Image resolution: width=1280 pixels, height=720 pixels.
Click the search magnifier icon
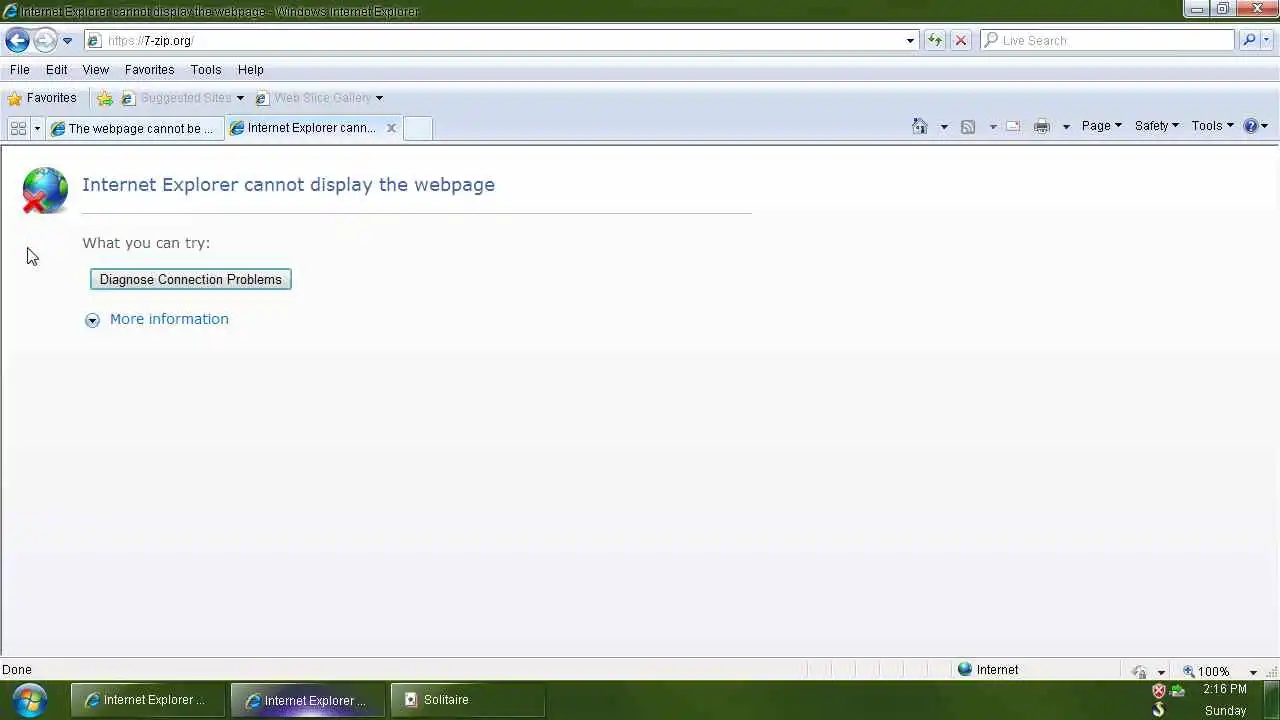coord(1248,40)
